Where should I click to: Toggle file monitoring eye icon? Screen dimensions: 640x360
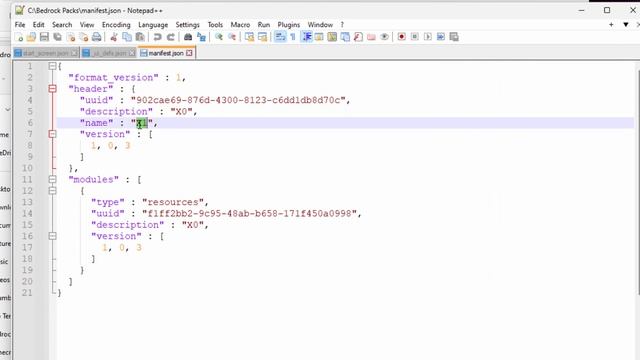pos(384,37)
